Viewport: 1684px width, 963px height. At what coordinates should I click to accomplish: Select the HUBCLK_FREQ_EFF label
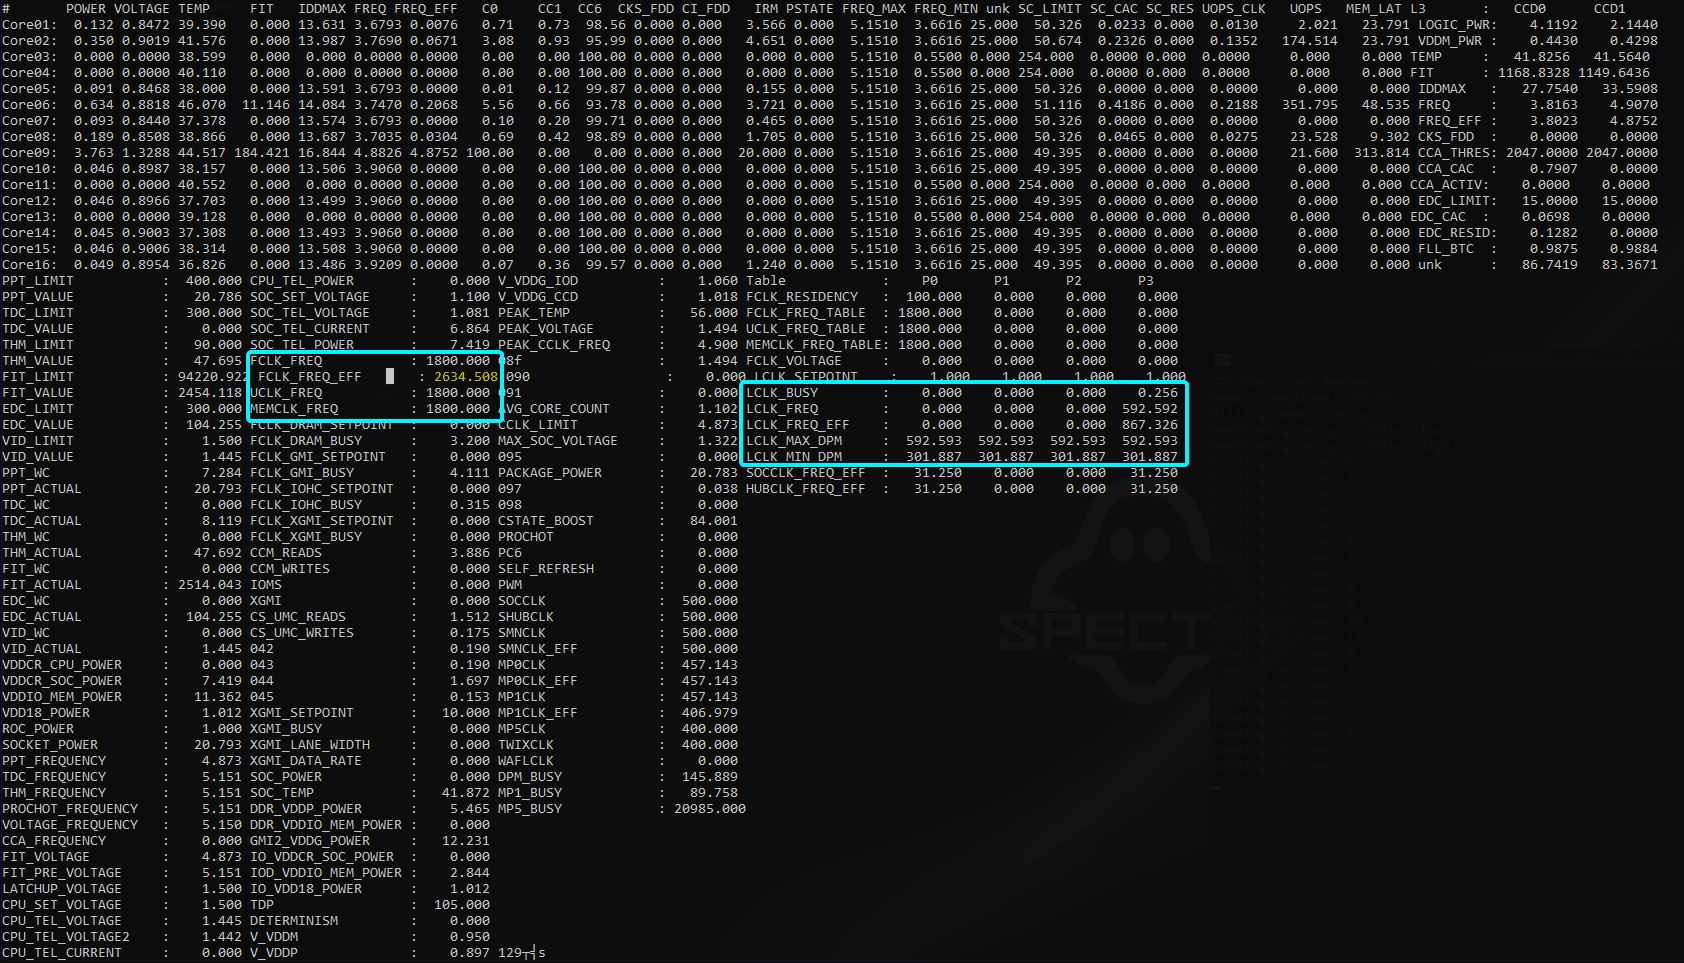click(x=806, y=489)
